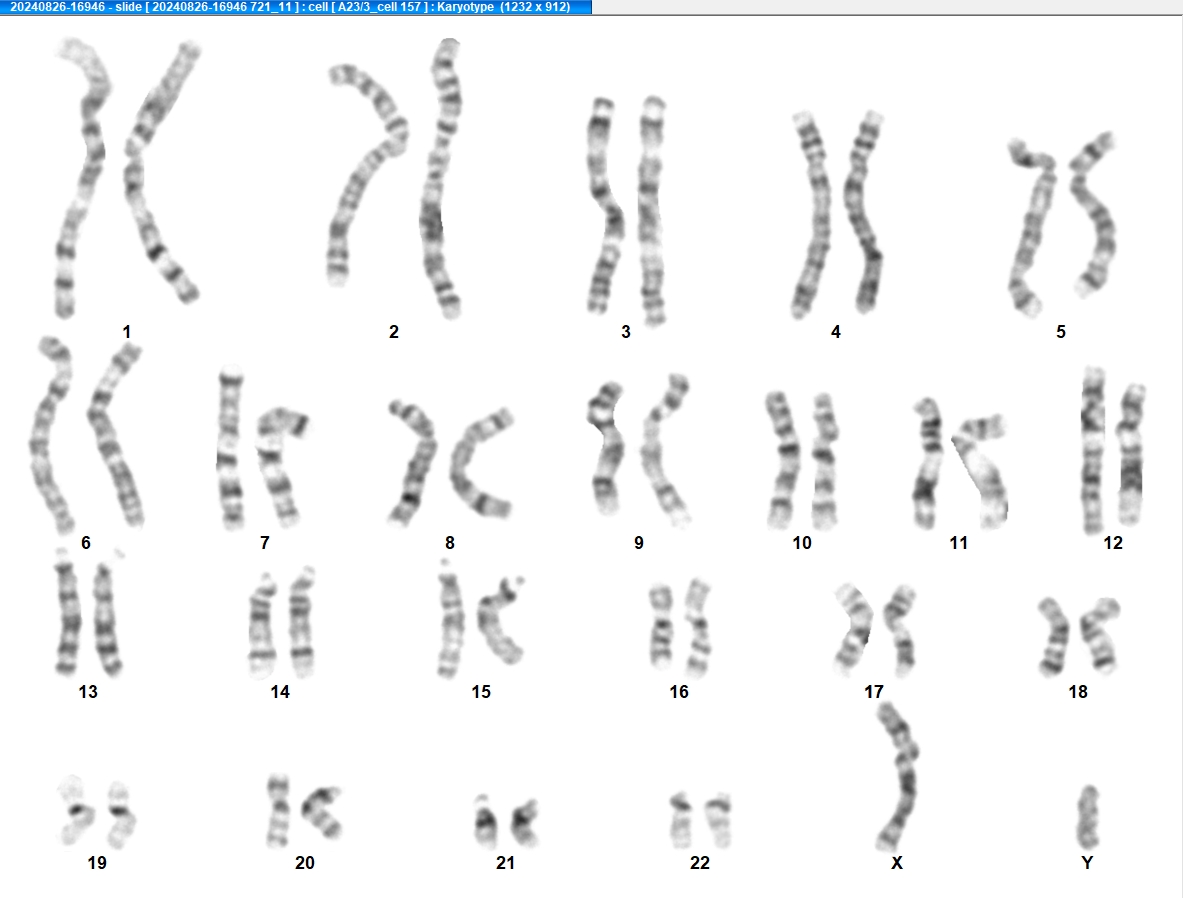Select the left chromosome 1 homolog

pyautogui.click(x=81, y=177)
